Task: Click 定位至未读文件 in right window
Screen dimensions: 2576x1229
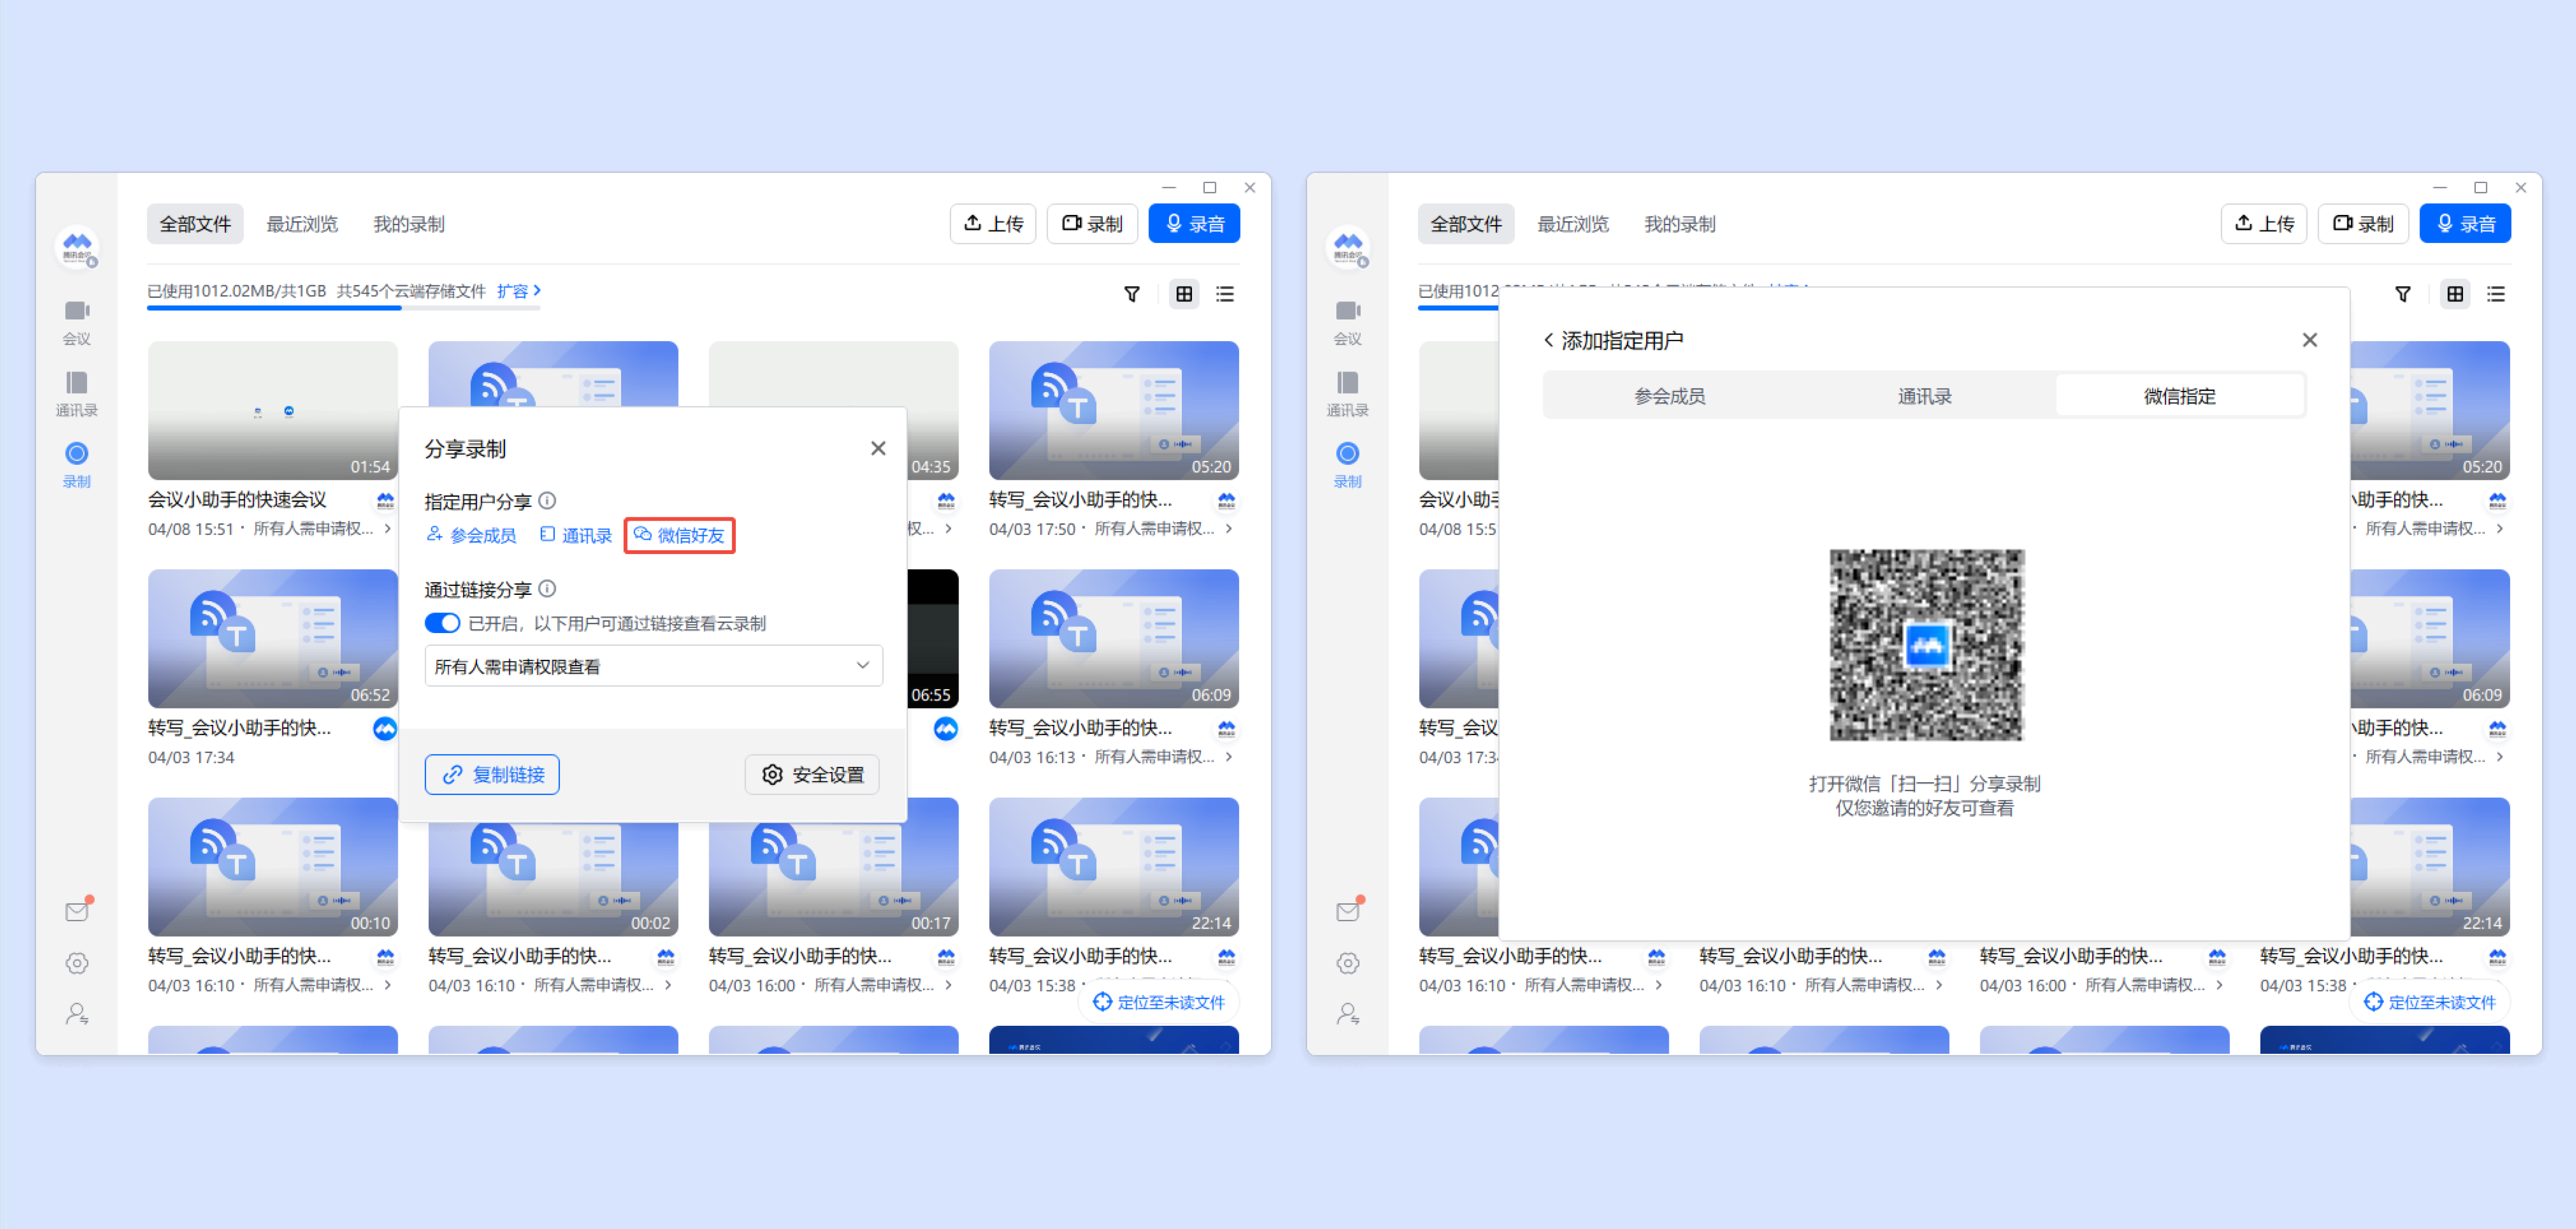Action: point(2431,1002)
